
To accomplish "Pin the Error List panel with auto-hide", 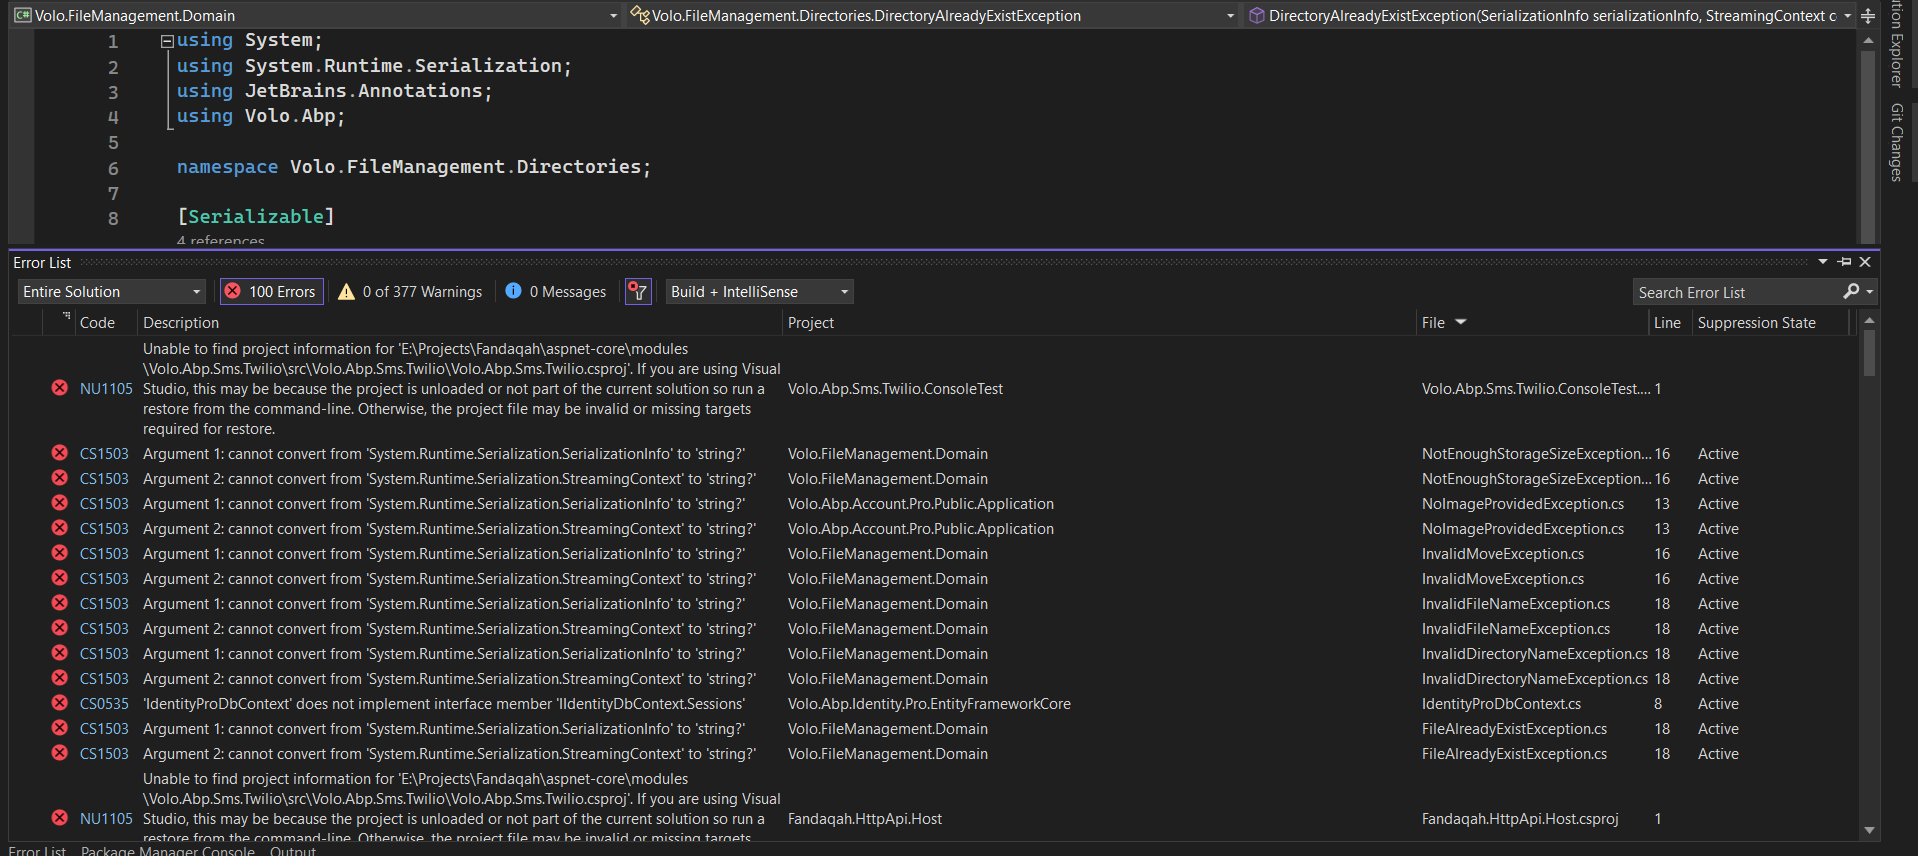I will pyautogui.click(x=1844, y=262).
